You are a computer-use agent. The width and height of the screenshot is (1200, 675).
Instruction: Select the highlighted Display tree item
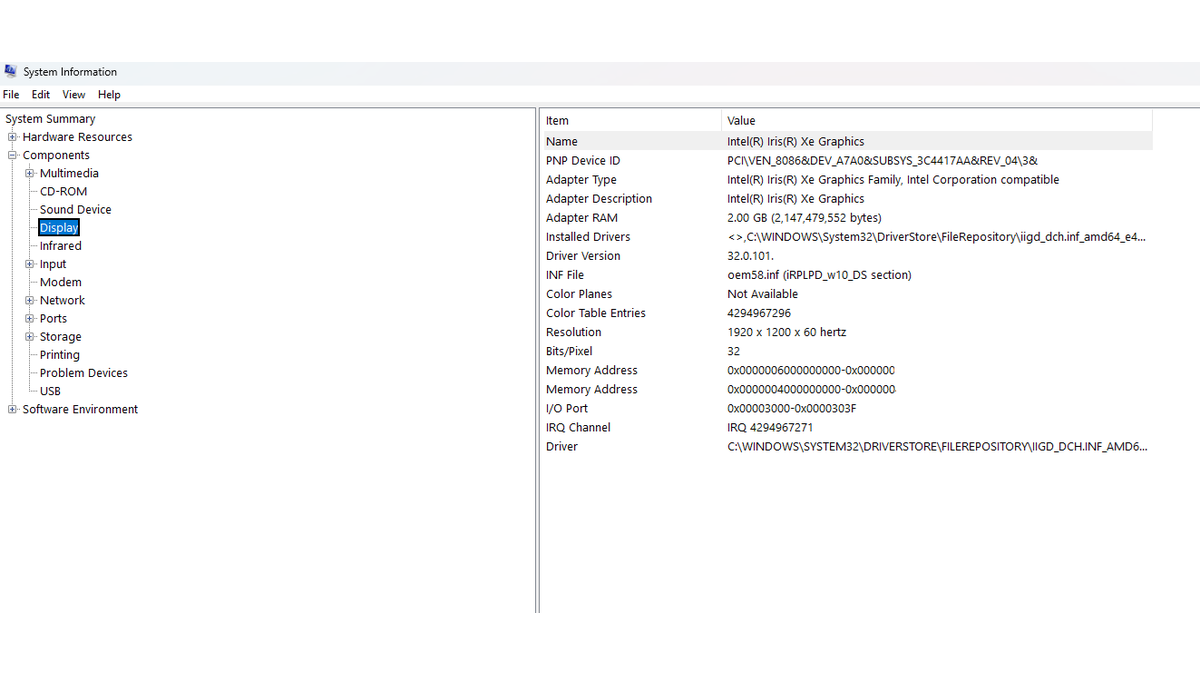coord(59,228)
